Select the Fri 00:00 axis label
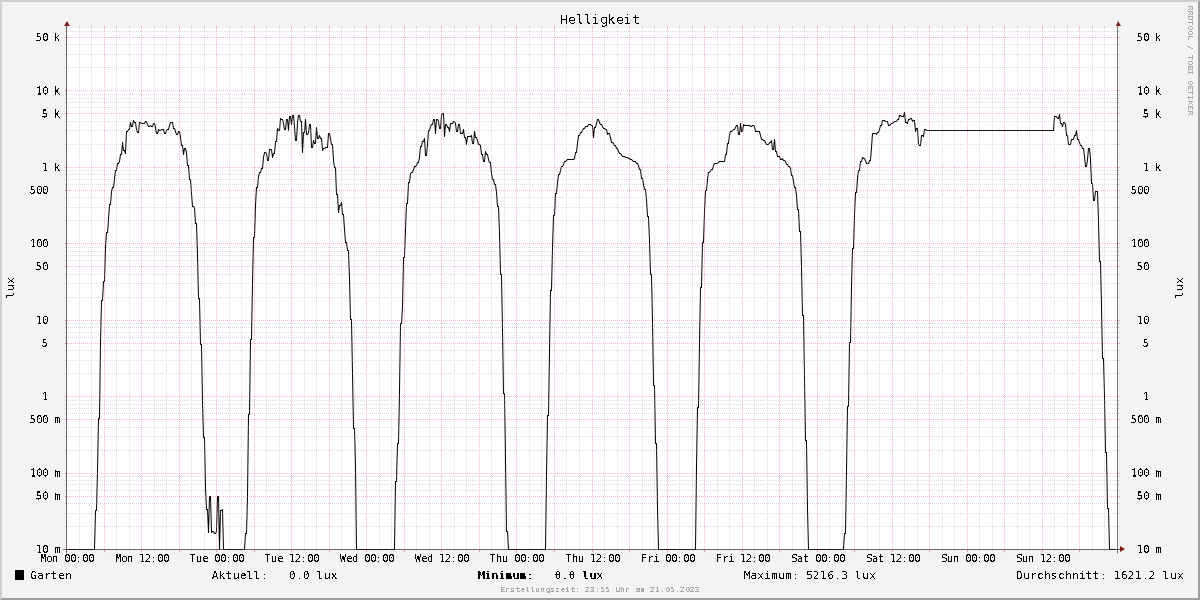The width and height of the screenshot is (1200, 600). [x=668, y=559]
